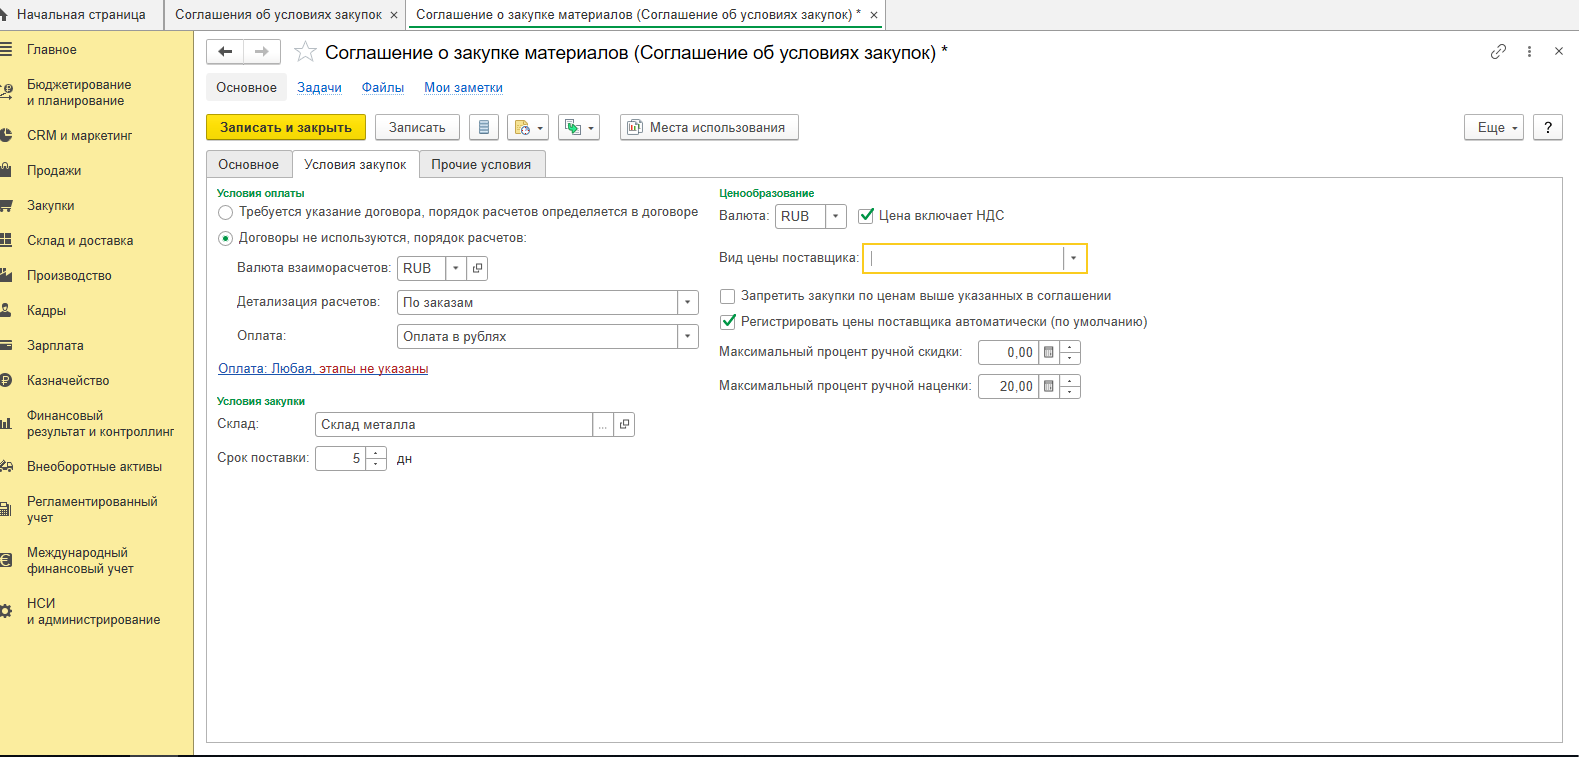Image resolution: width=1579 pixels, height=757 pixels.
Task: Expand the Оплата dropdown
Action: pyautogui.click(x=687, y=336)
